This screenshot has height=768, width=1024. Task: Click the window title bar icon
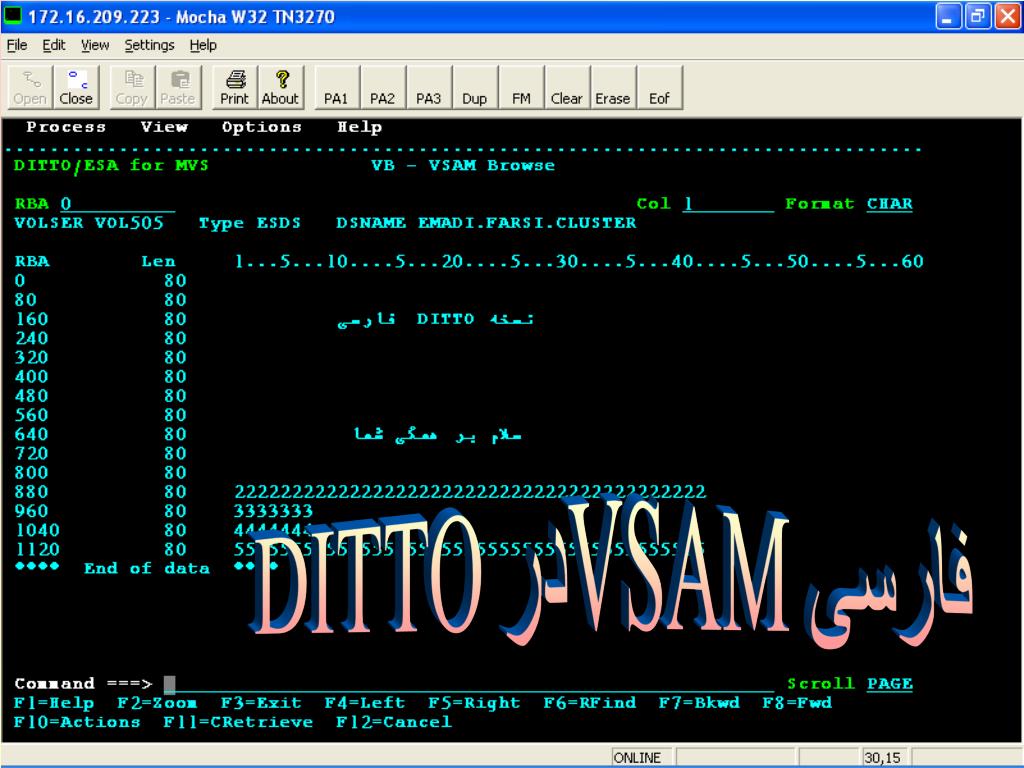[13, 16]
